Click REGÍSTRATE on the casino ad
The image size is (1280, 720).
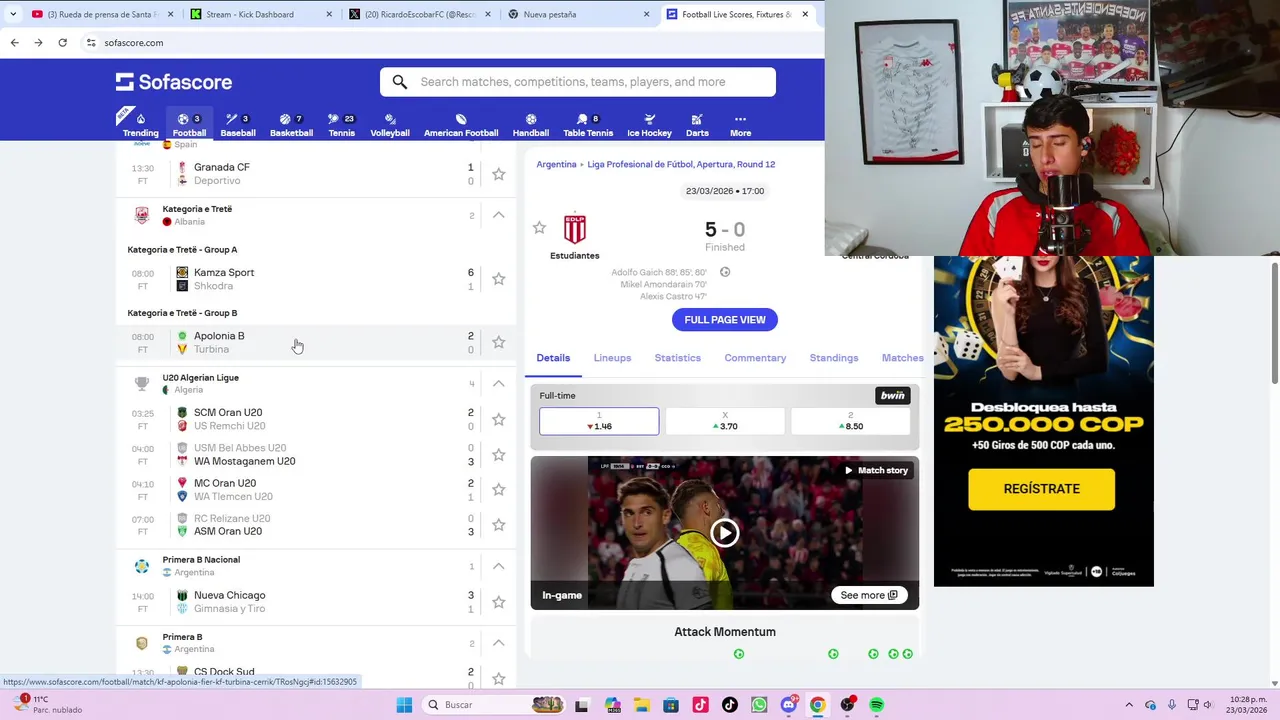pyautogui.click(x=1041, y=489)
